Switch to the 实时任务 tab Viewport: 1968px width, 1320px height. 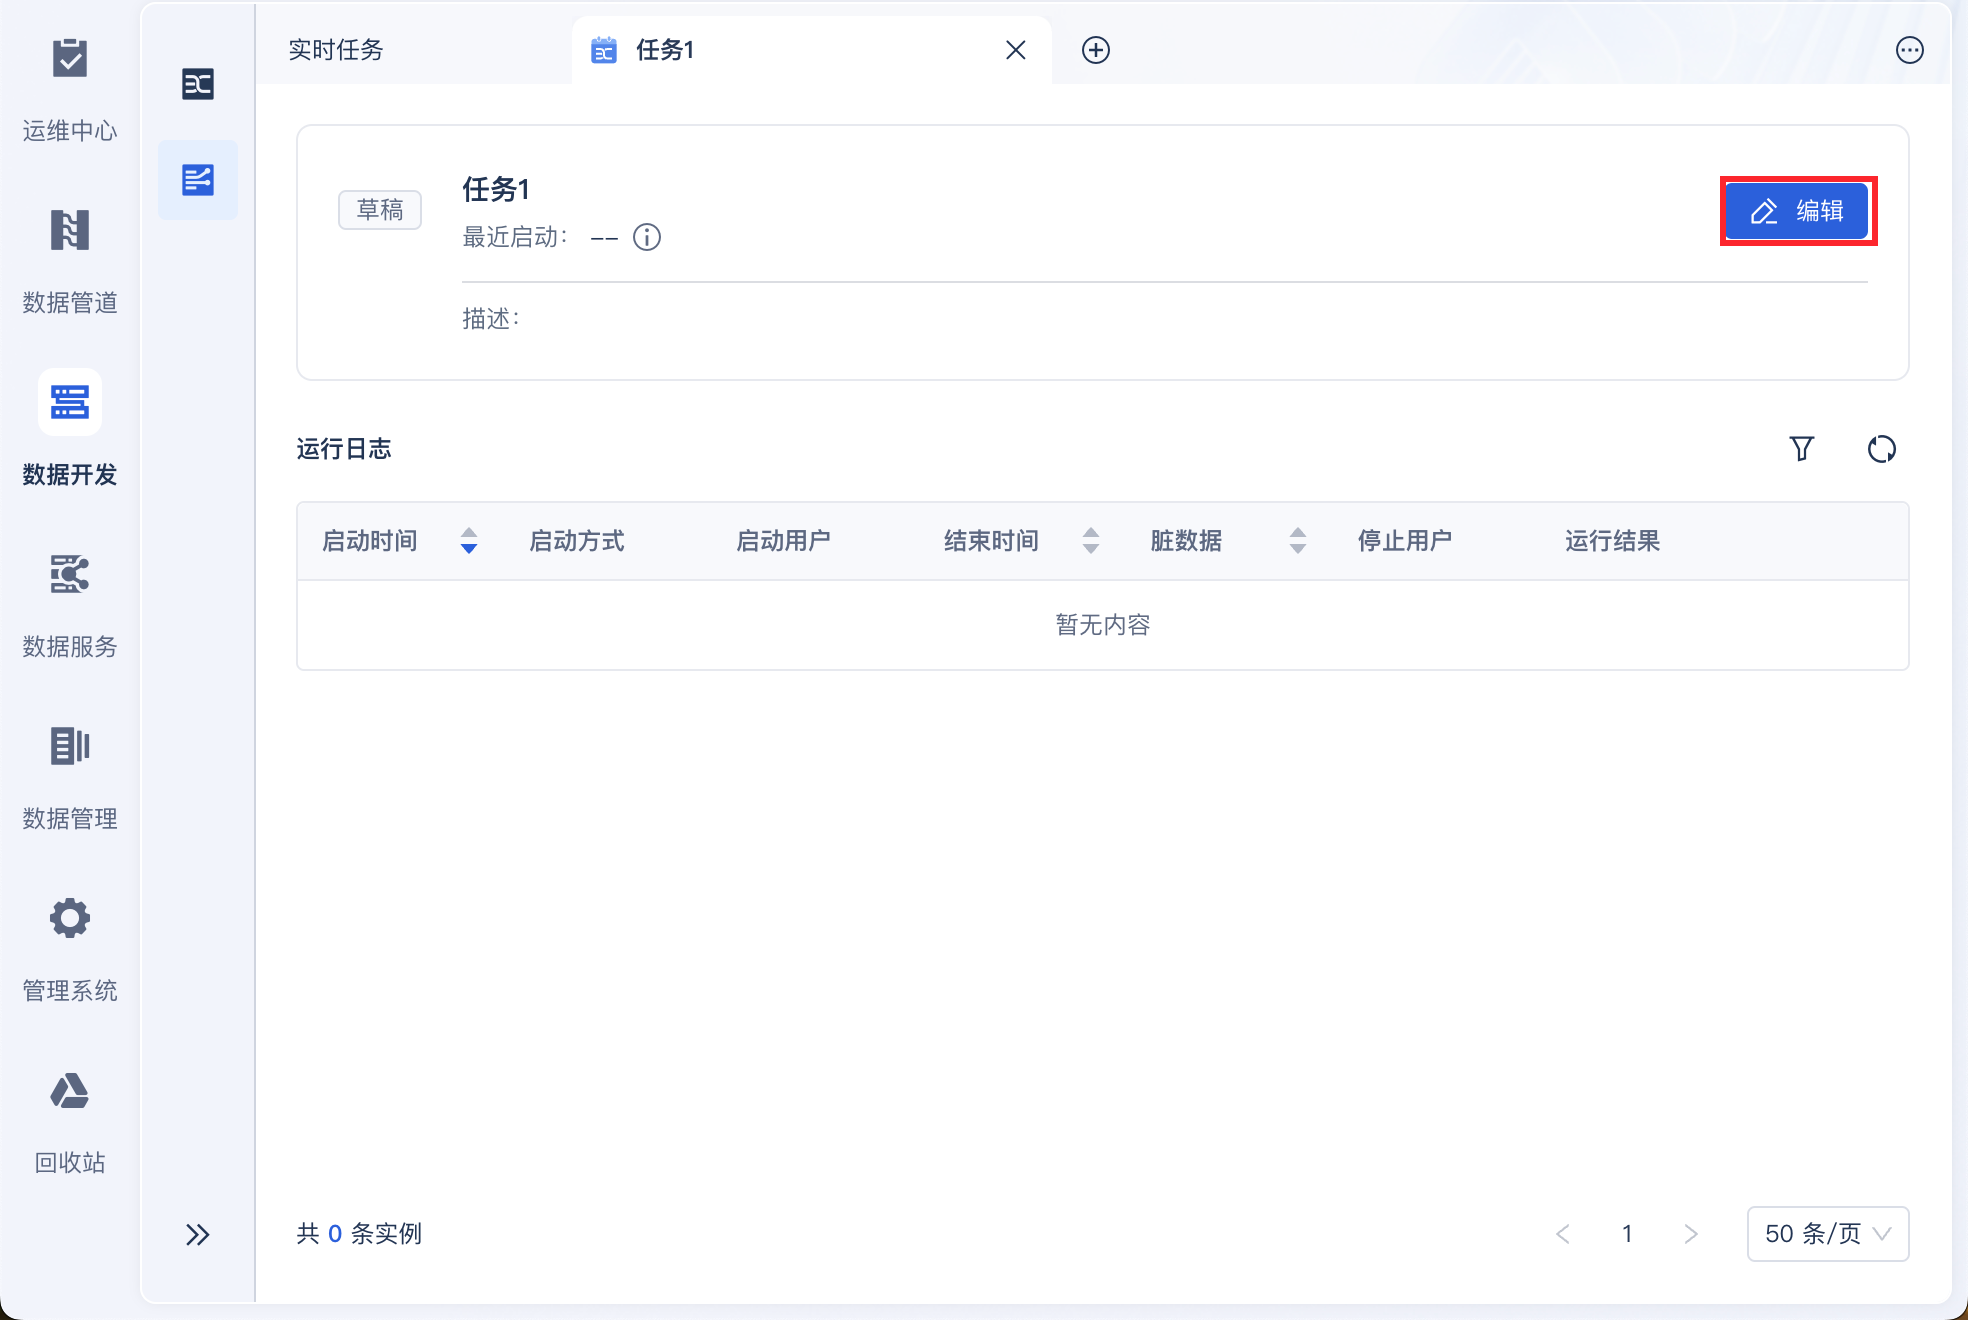pyautogui.click(x=336, y=50)
